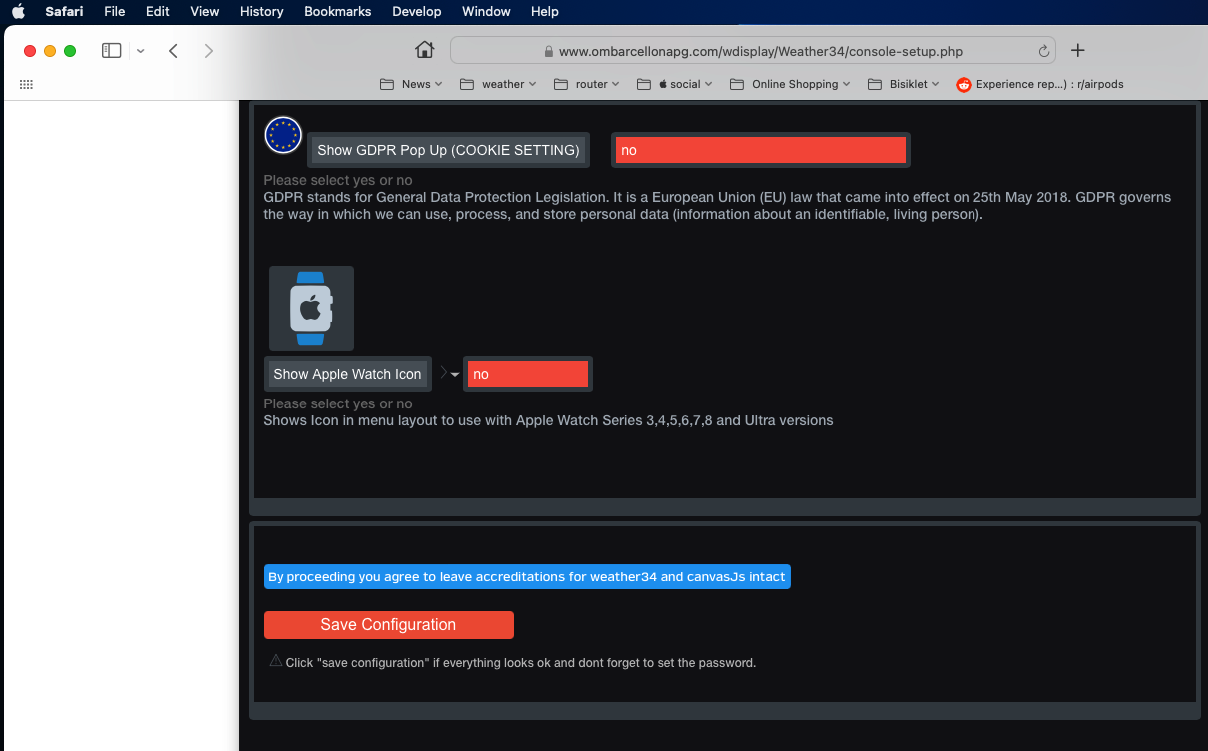Click the GDPR description paragraph text
Image resolution: width=1208 pixels, height=751 pixels.
point(717,206)
